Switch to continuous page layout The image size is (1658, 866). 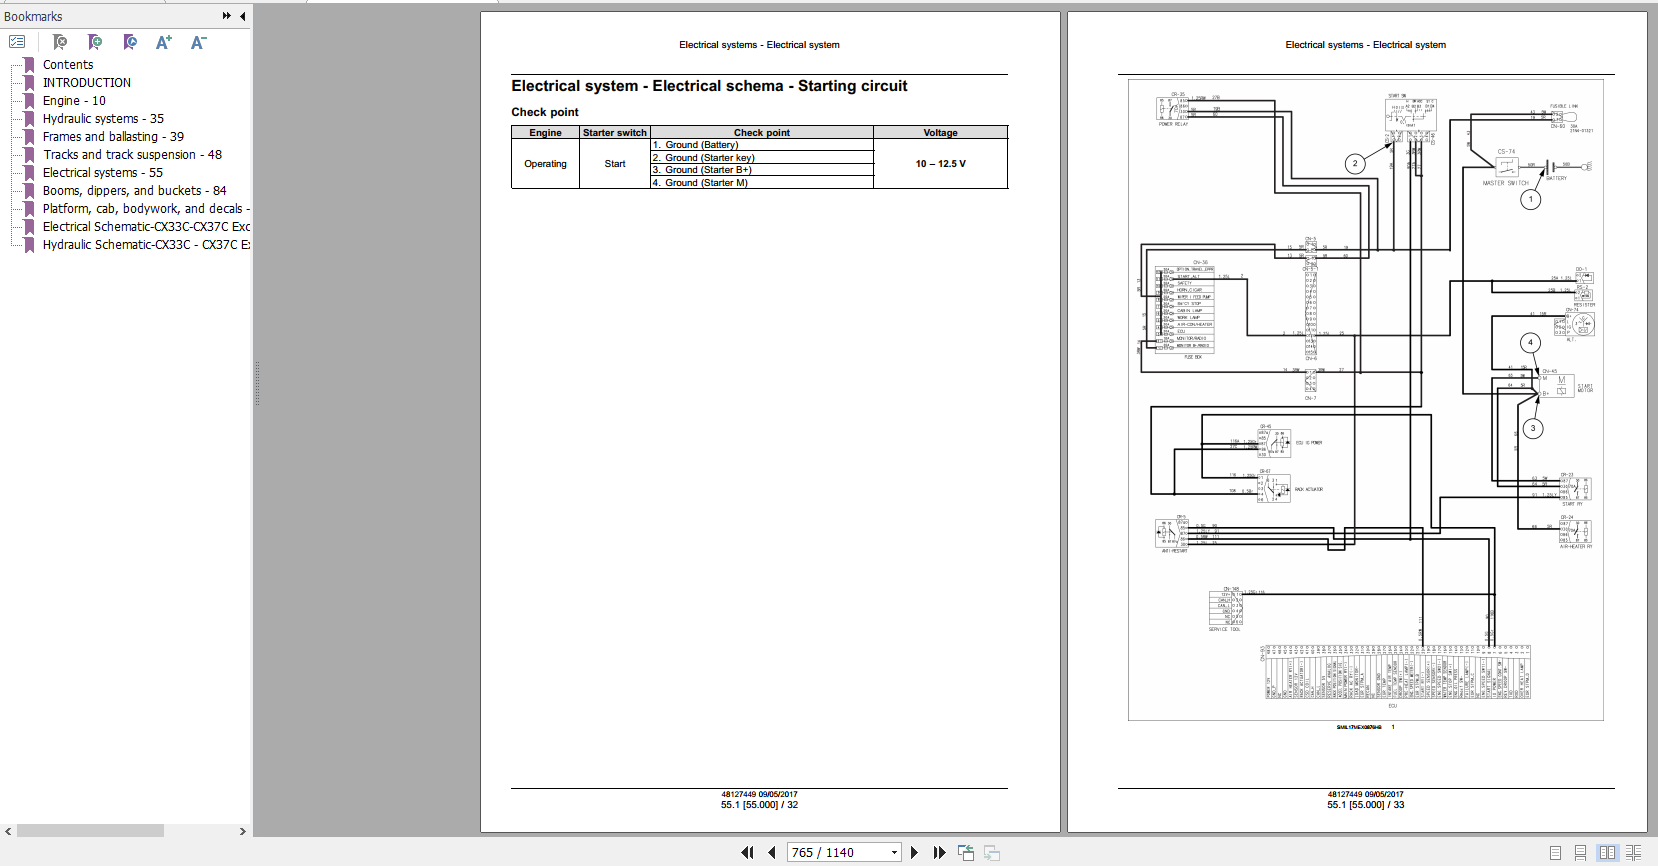click(1581, 853)
